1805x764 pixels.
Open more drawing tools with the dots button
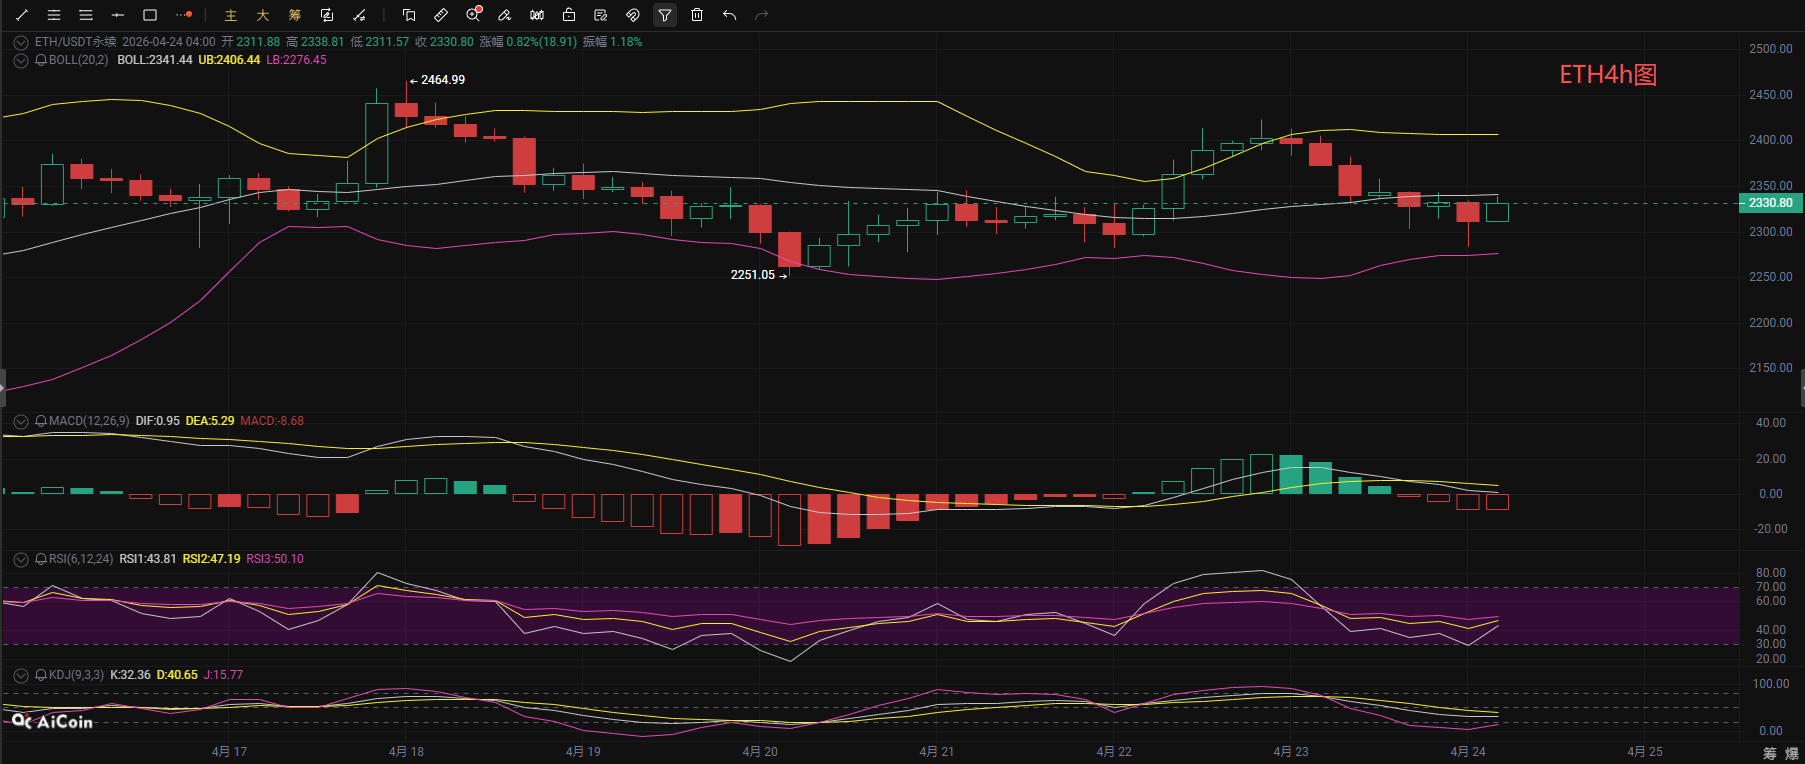(x=183, y=15)
